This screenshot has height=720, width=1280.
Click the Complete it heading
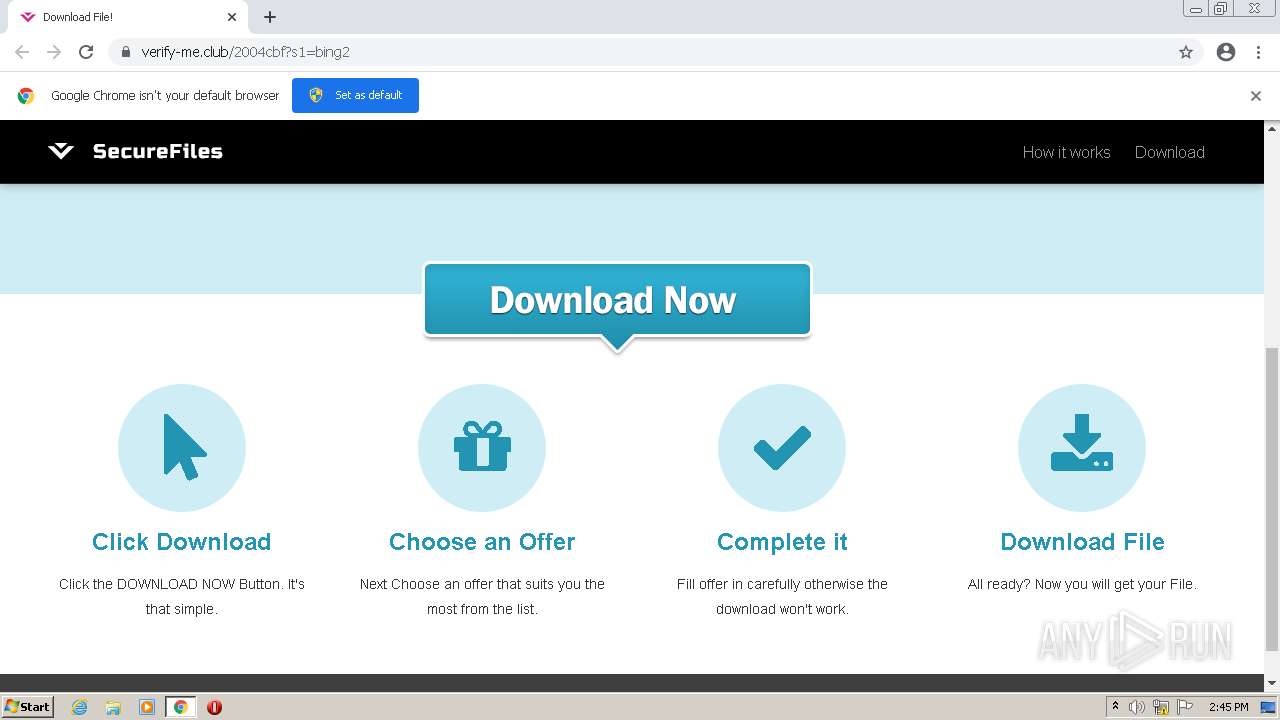pos(782,541)
